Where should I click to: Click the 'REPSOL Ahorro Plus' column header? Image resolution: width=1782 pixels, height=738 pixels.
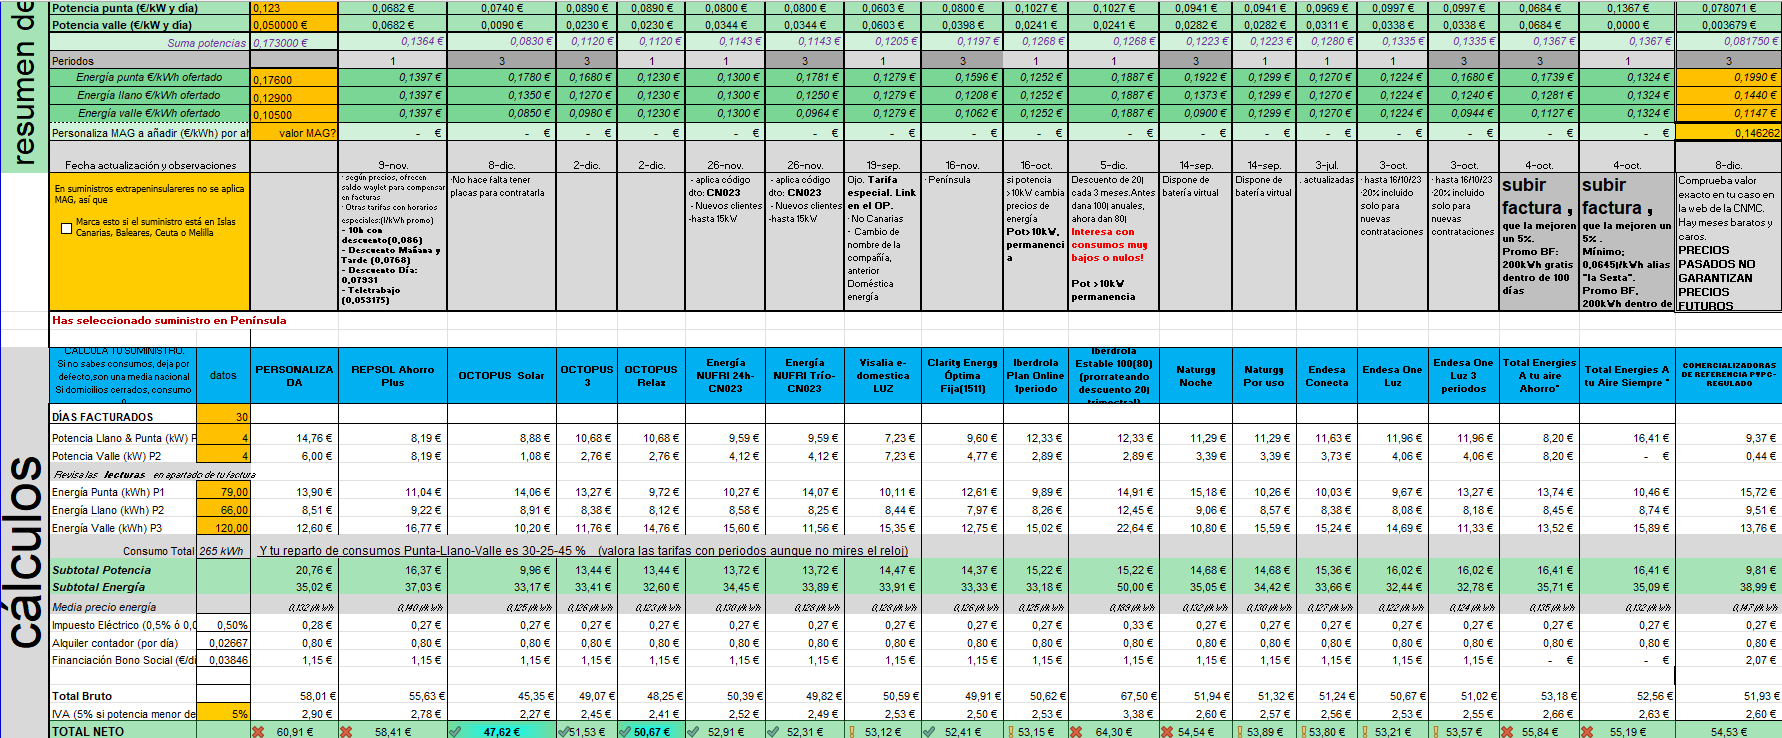393,376
